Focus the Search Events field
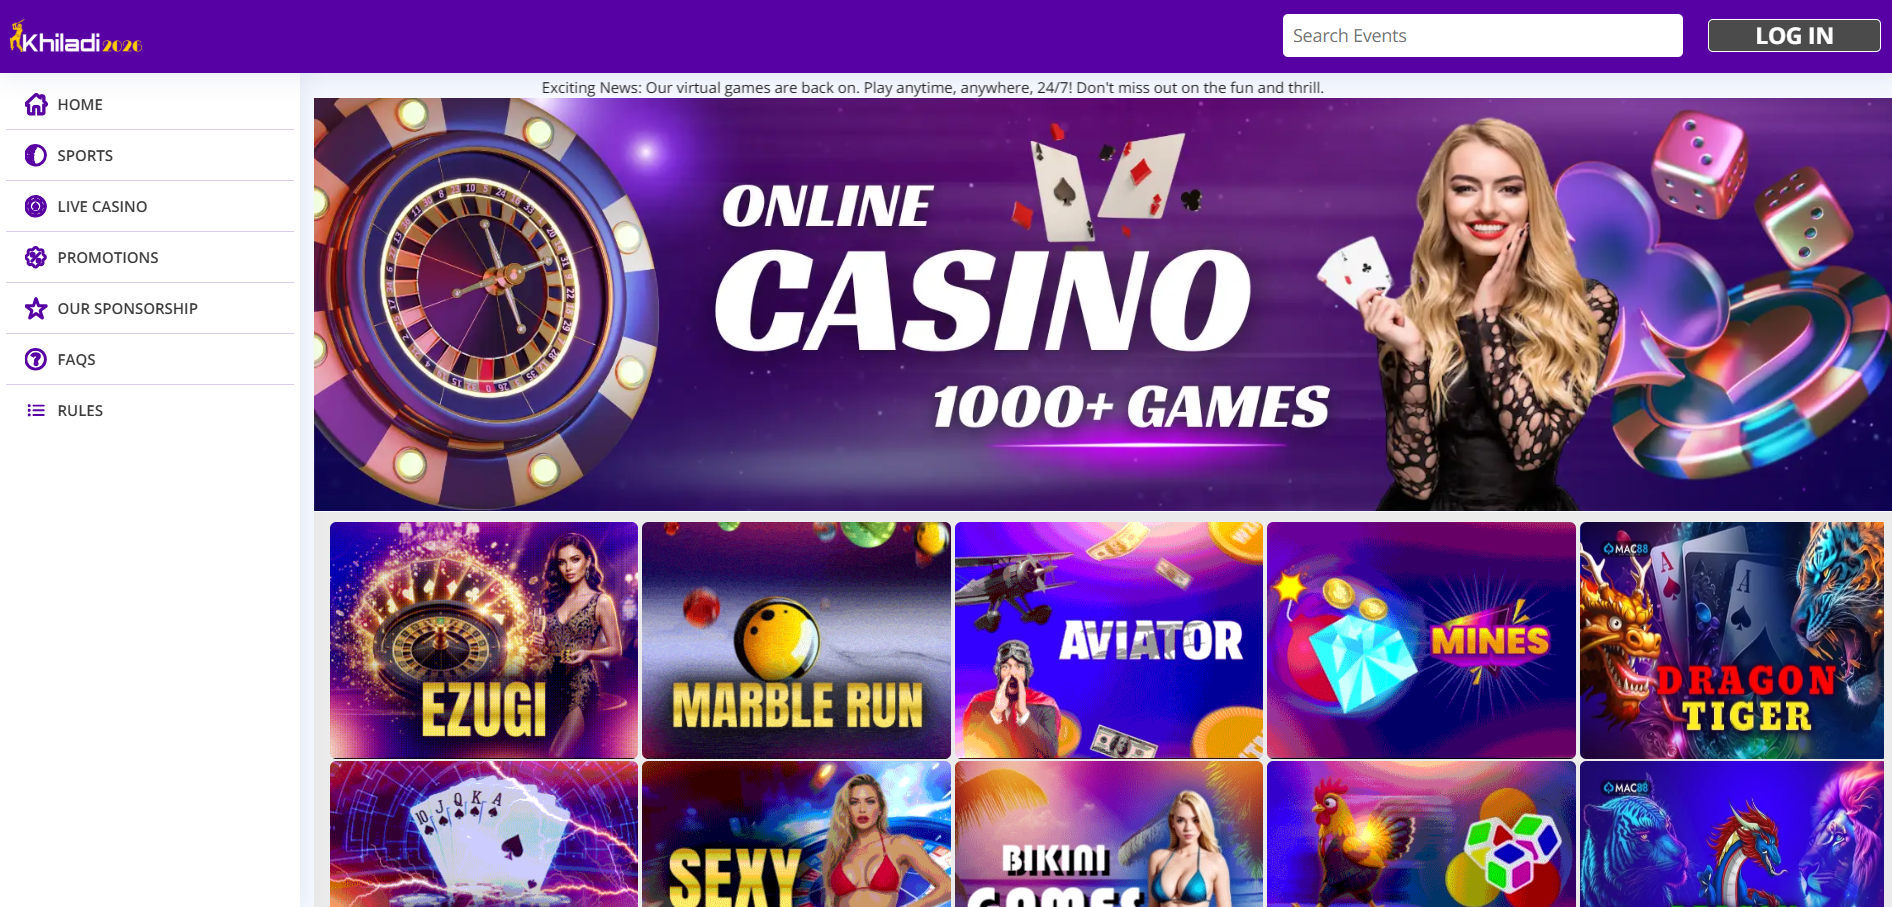The height and width of the screenshot is (907, 1892). click(1482, 35)
